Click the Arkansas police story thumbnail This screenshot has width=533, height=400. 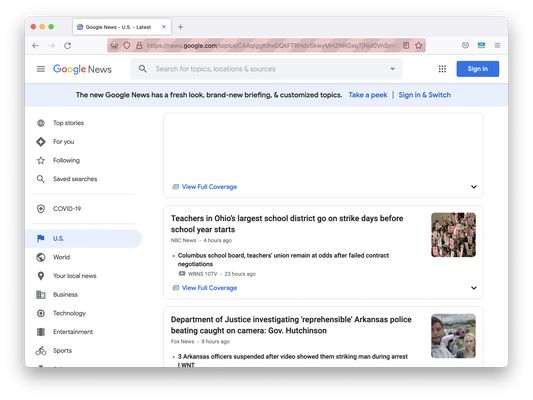click(453, 336)
